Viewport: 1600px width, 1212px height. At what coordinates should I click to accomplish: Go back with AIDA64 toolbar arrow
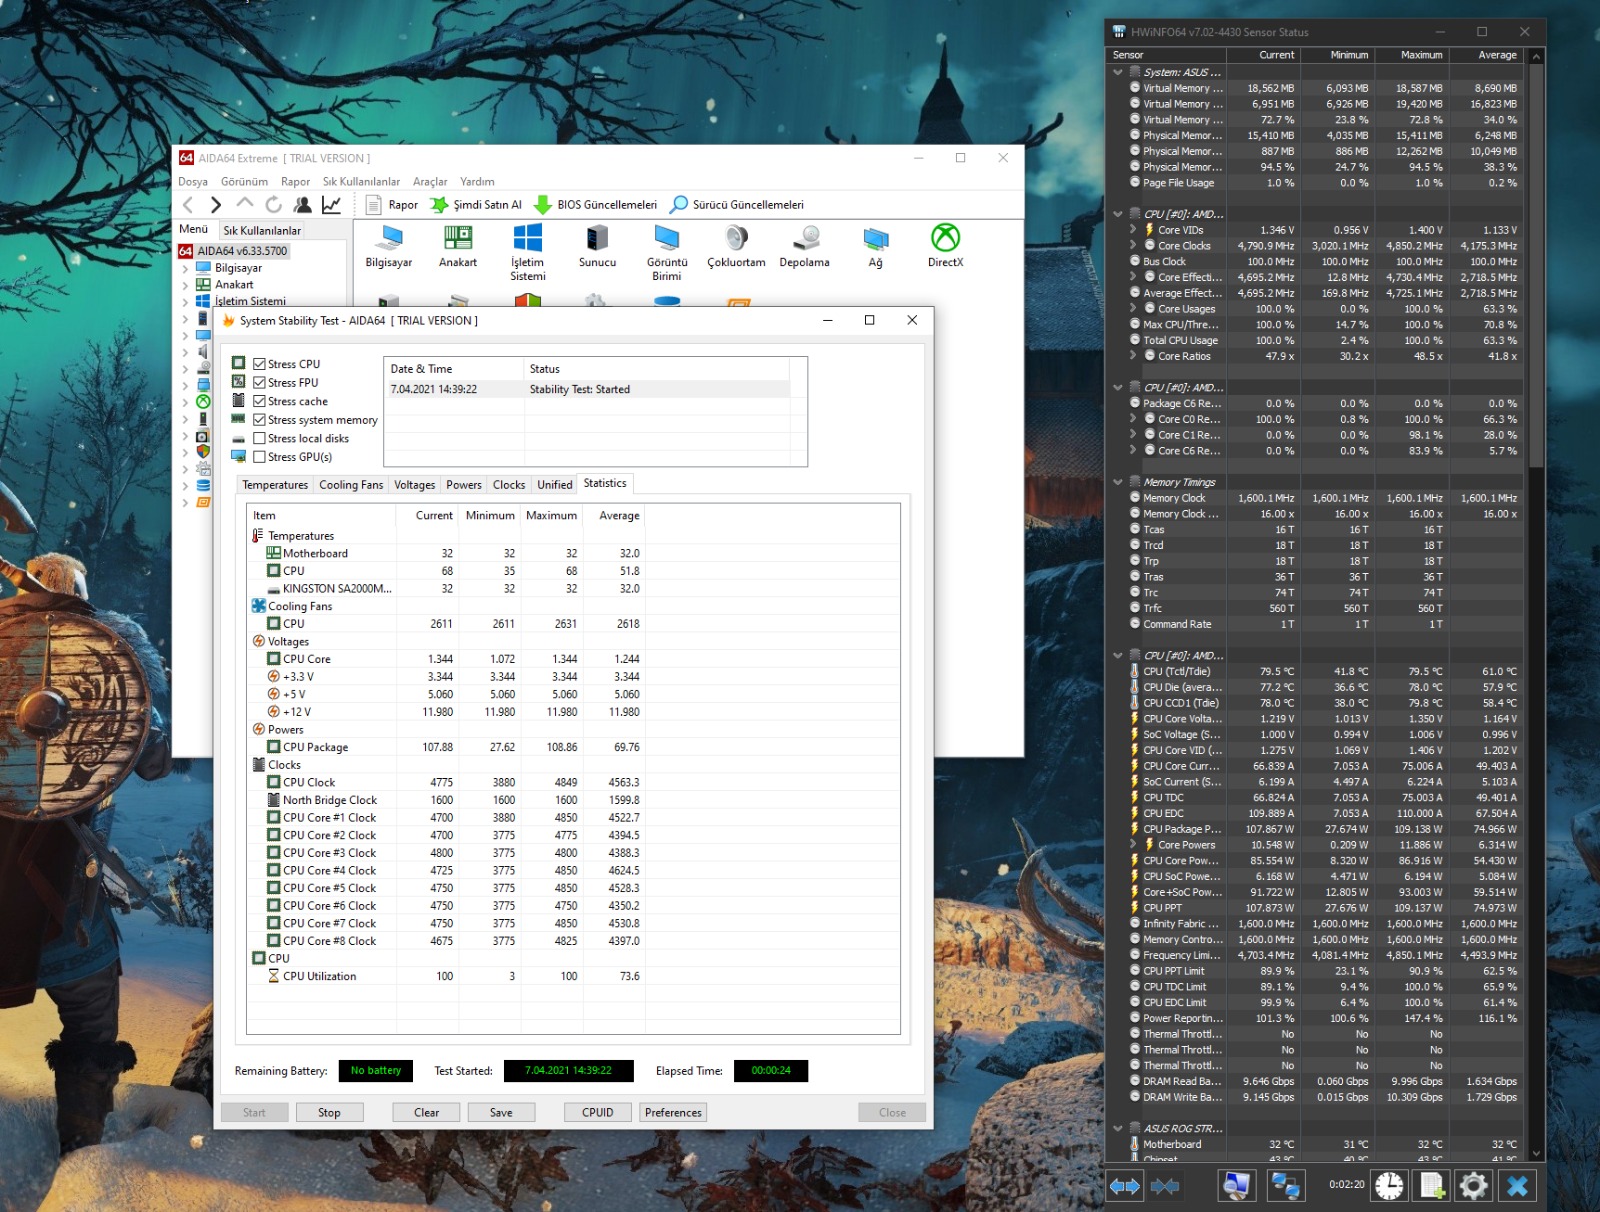pos(188,205)
